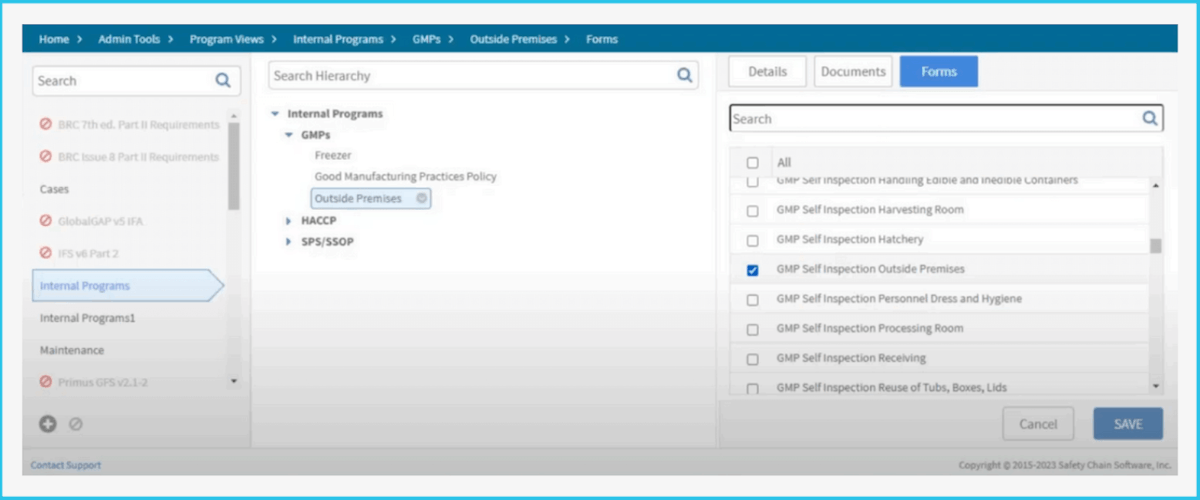Check GMP Self Inspection Handling Edible Containers
The height and width of the screenshot is (500, 1200).
pyautogui.click(x=753, y=182)
